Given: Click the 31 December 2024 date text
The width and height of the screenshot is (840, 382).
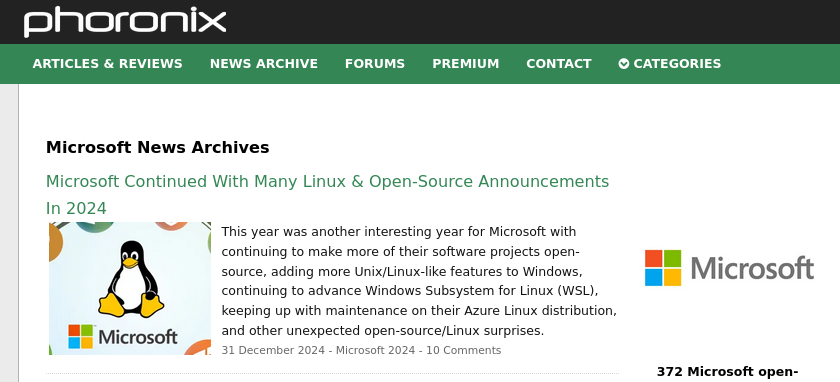Looking at the screenshot, I should tap(273, 350).
